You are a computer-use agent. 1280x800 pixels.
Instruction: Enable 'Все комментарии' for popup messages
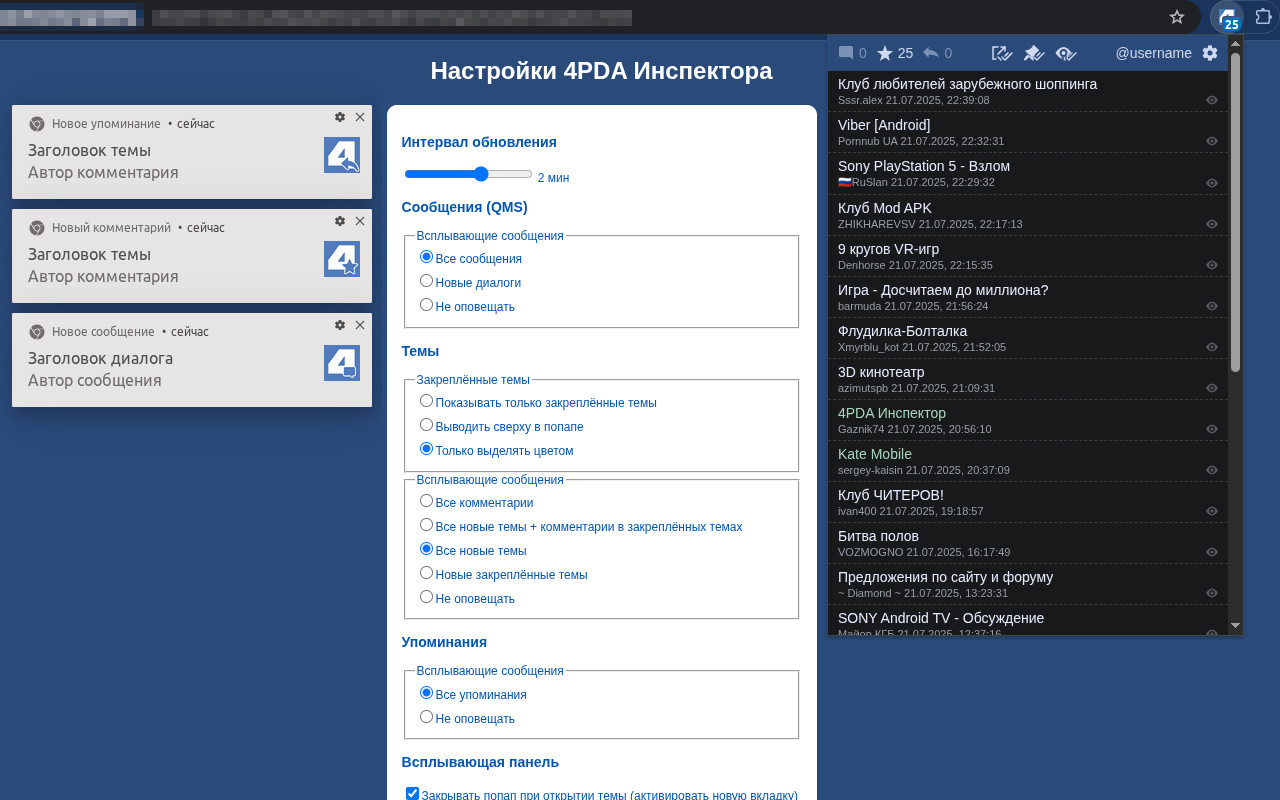[427, 502]
